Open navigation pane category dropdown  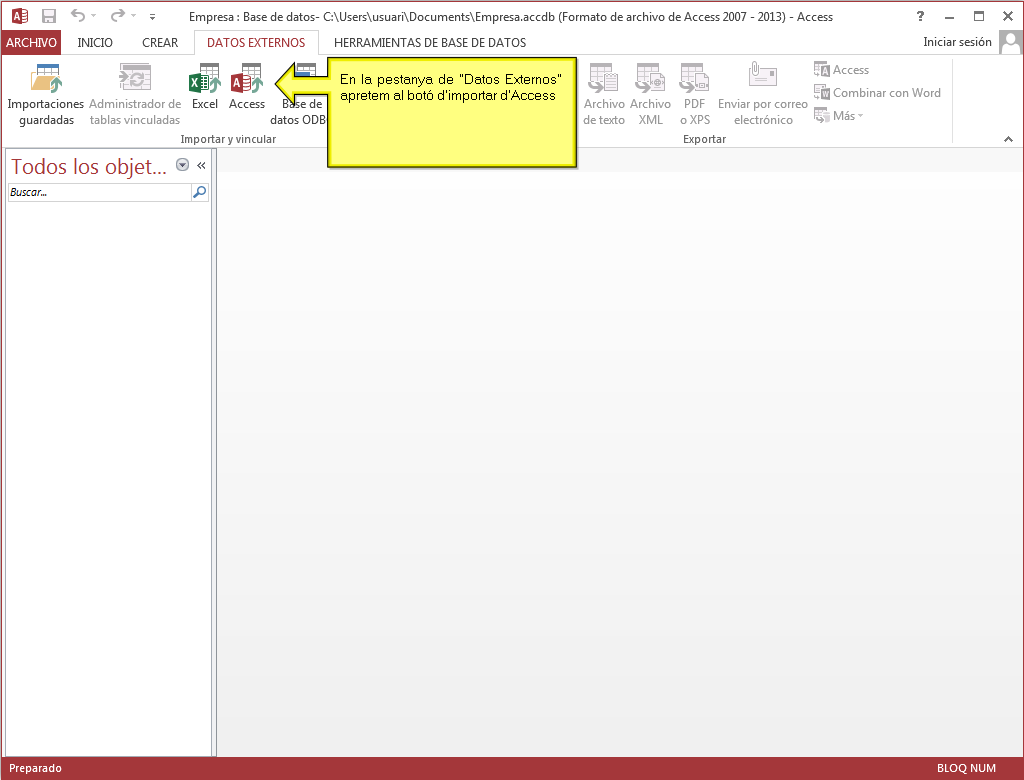pos(183,165)
